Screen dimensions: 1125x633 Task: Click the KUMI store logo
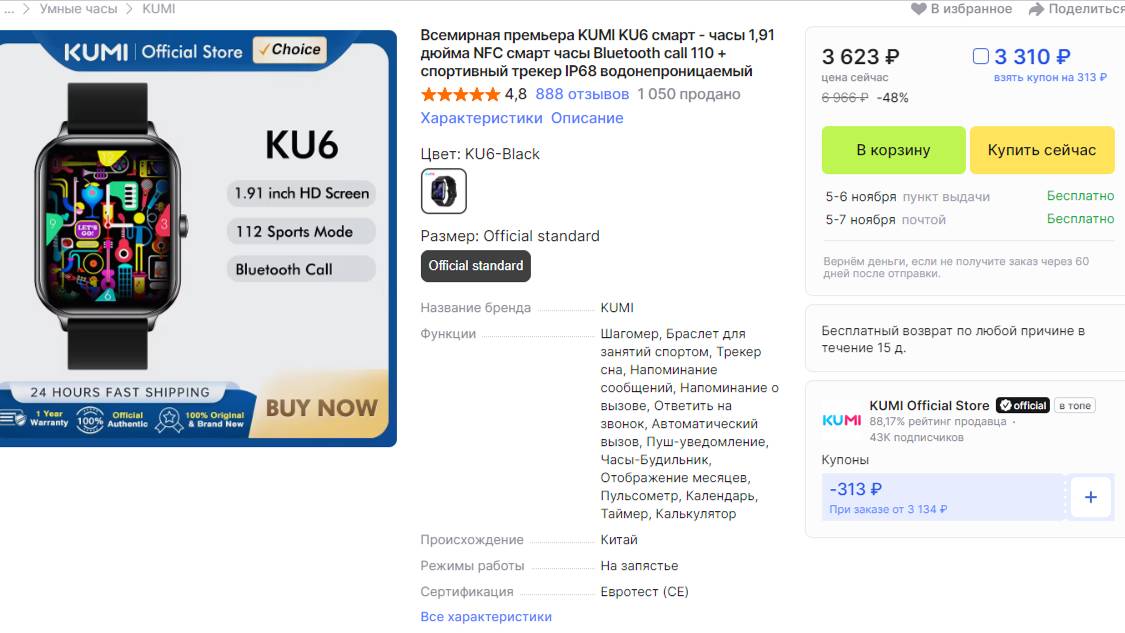841,420
